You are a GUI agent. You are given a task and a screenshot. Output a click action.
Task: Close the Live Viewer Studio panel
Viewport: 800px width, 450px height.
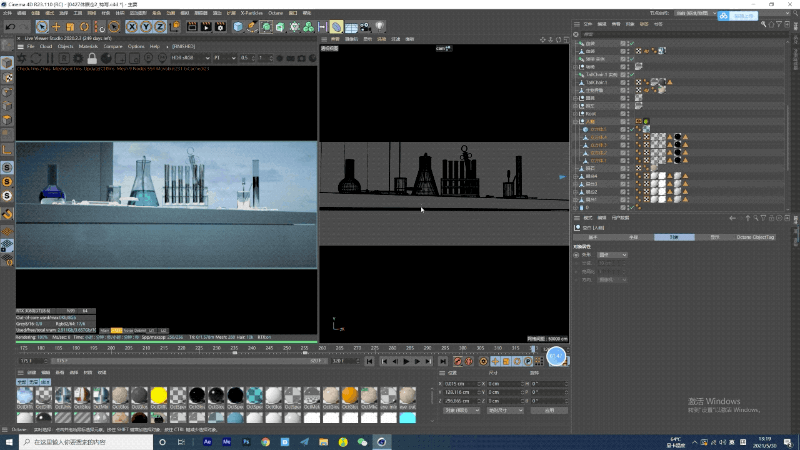tap(19, 38)
